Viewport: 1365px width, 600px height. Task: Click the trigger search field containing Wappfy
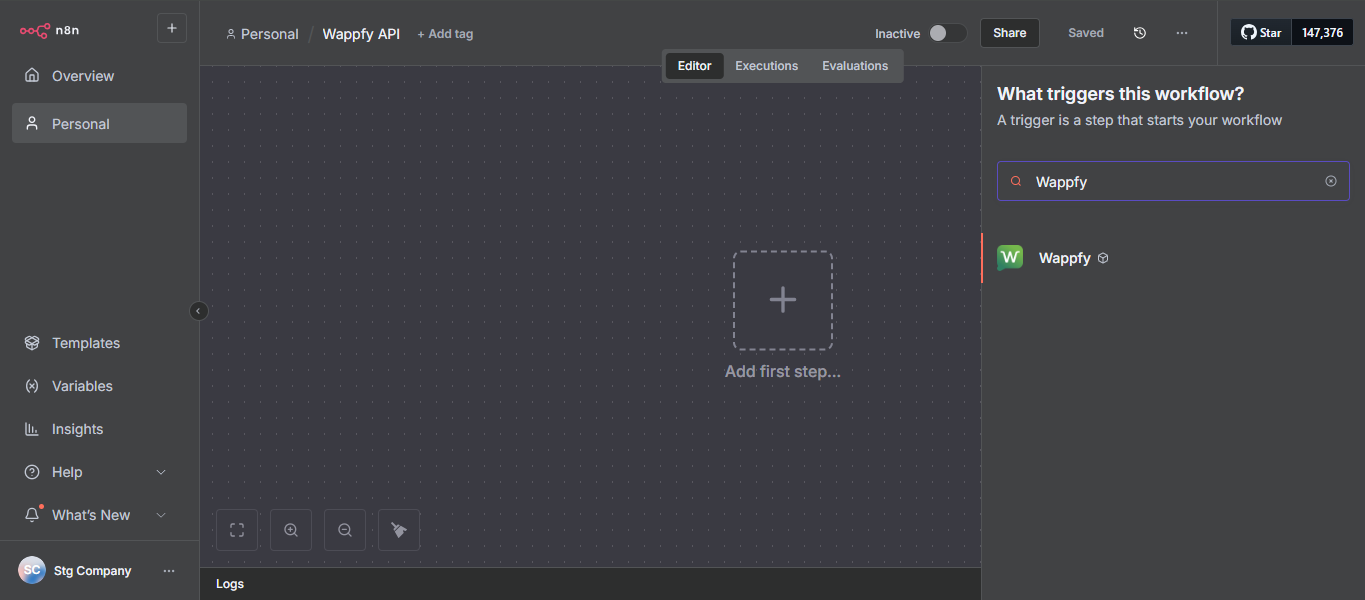pyautogui.click(x=1173, y=181)
